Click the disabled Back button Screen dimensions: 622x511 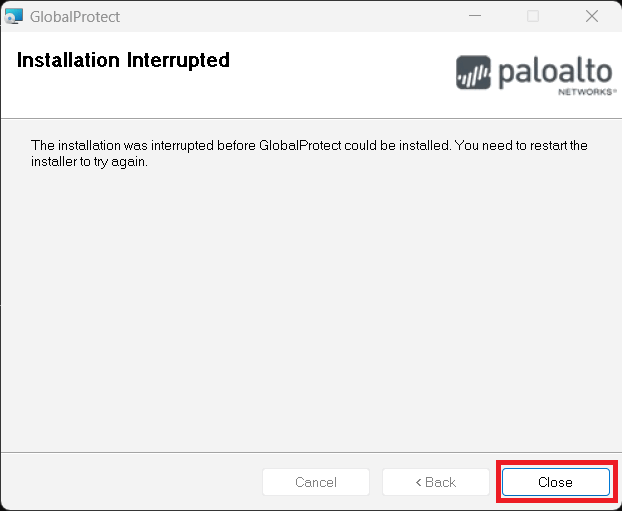click(436, 482)
